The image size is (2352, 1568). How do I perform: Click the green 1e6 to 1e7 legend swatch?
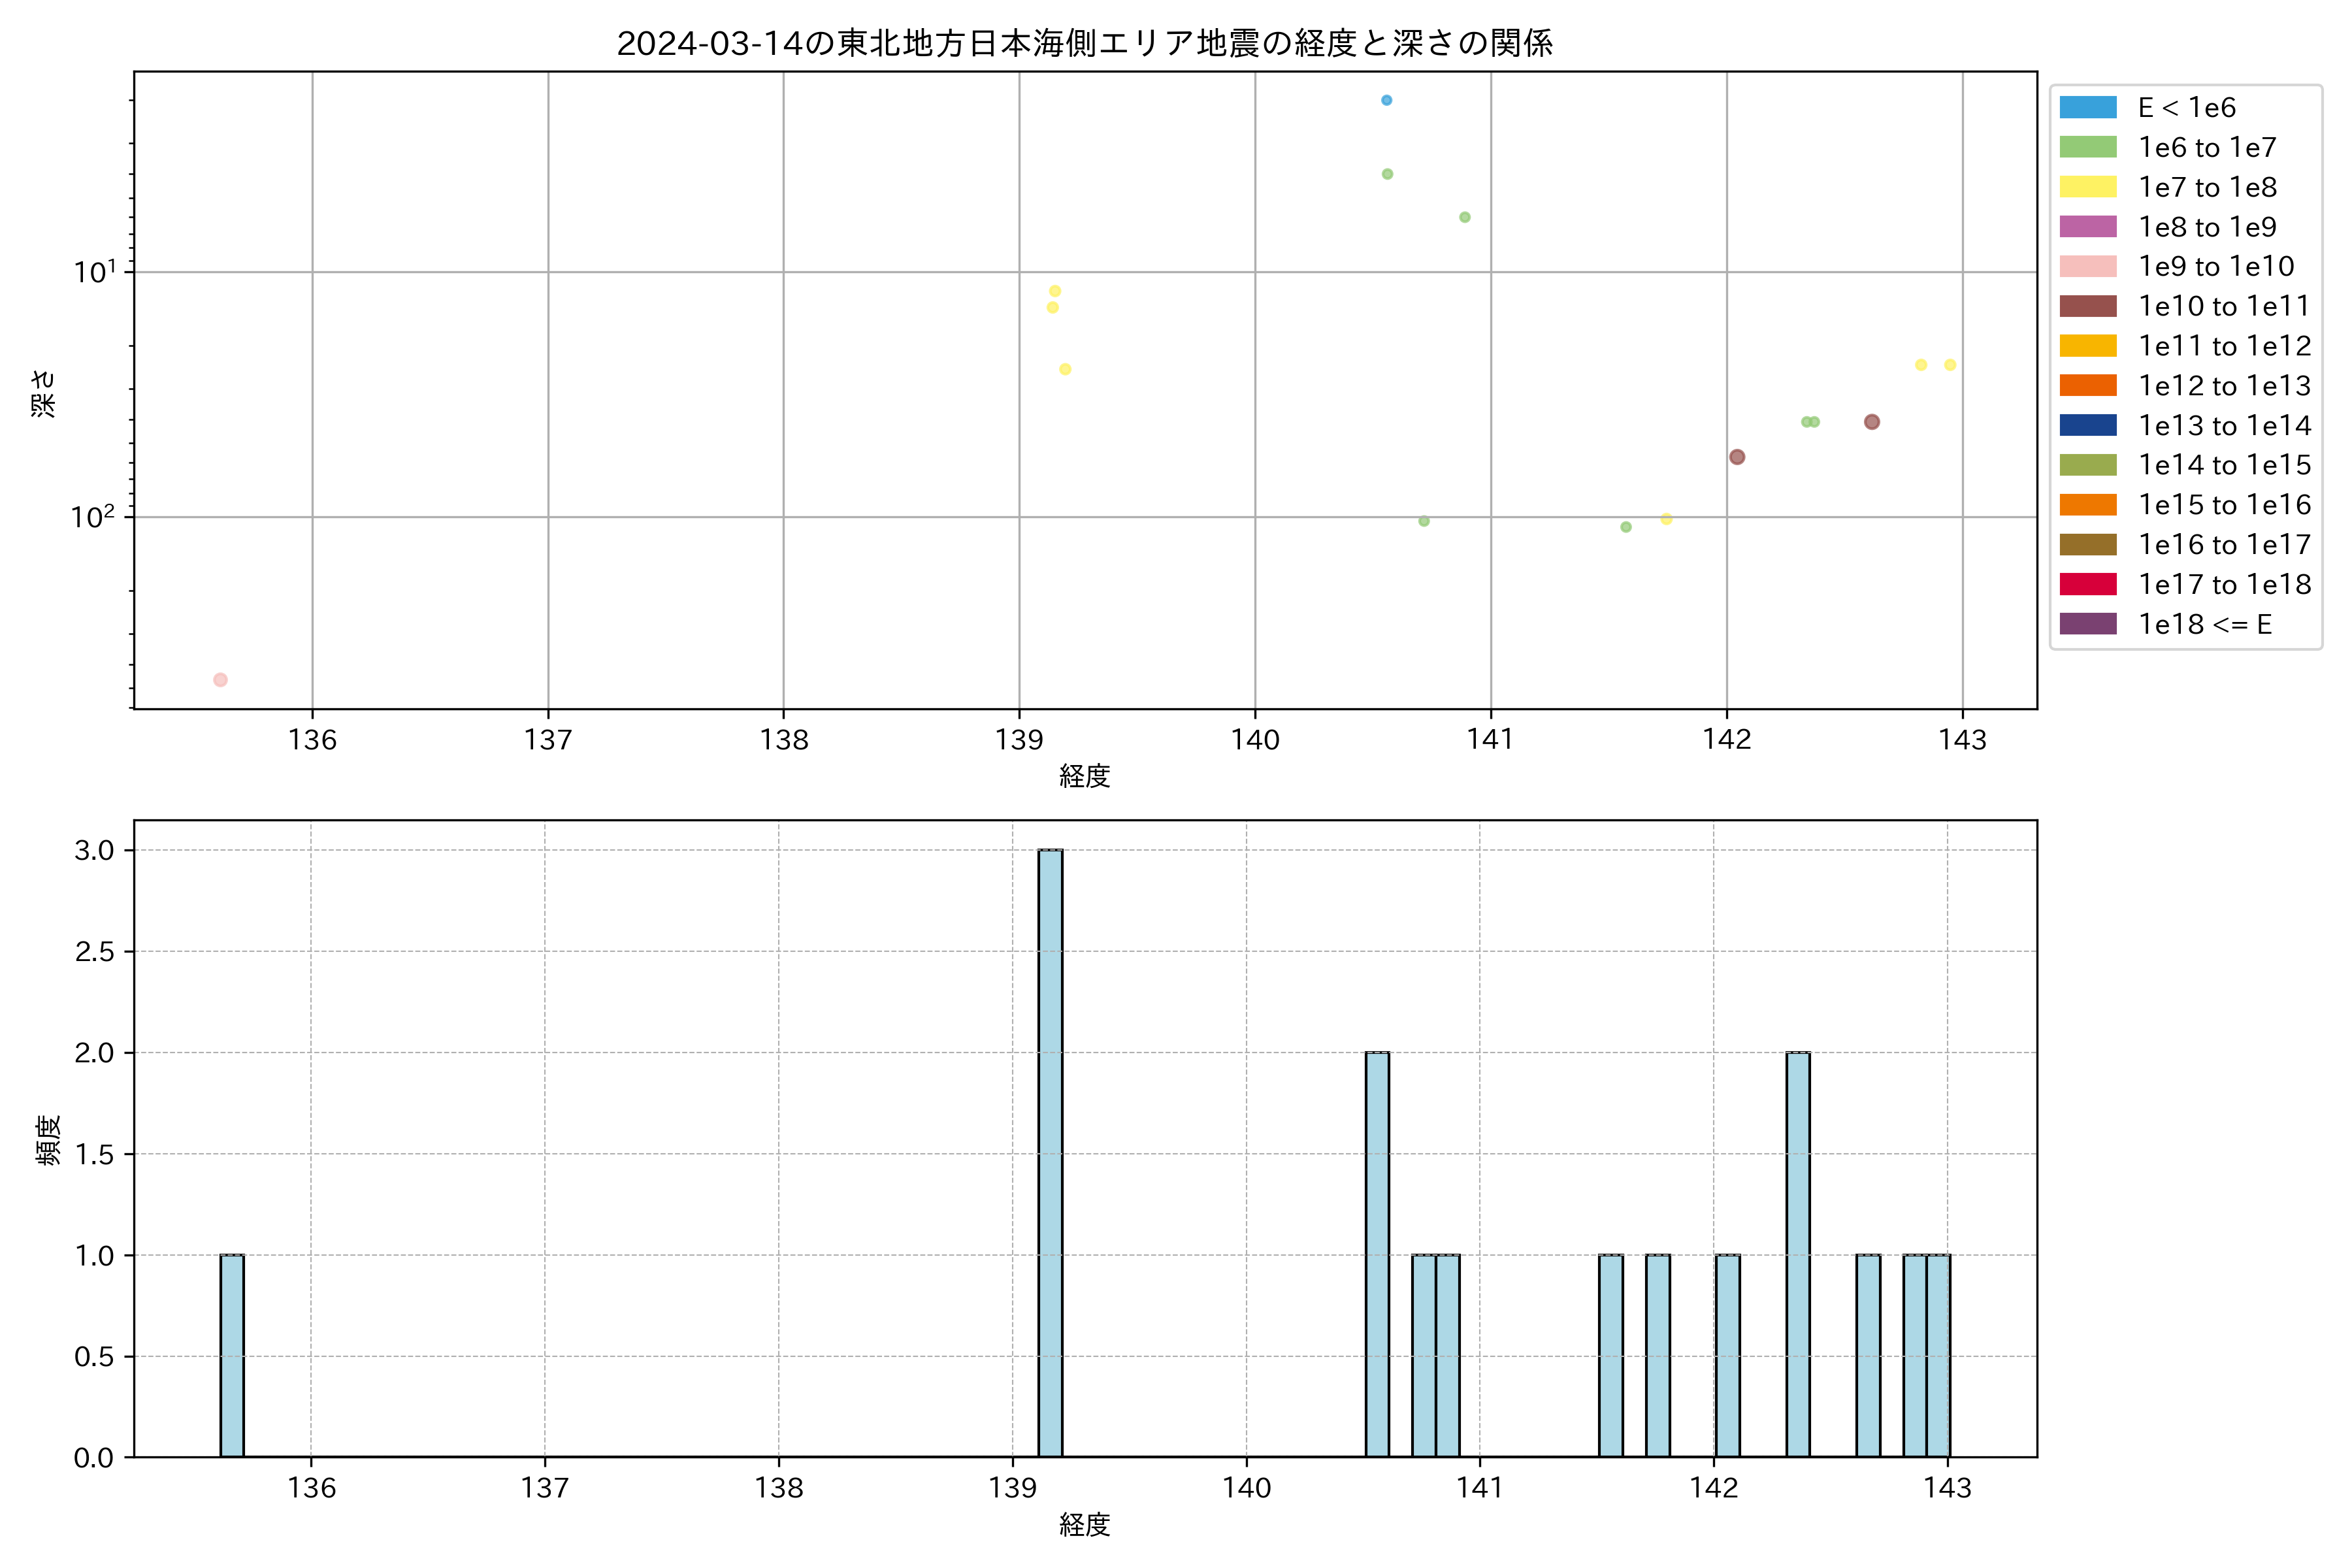[x=2087, y=147]
